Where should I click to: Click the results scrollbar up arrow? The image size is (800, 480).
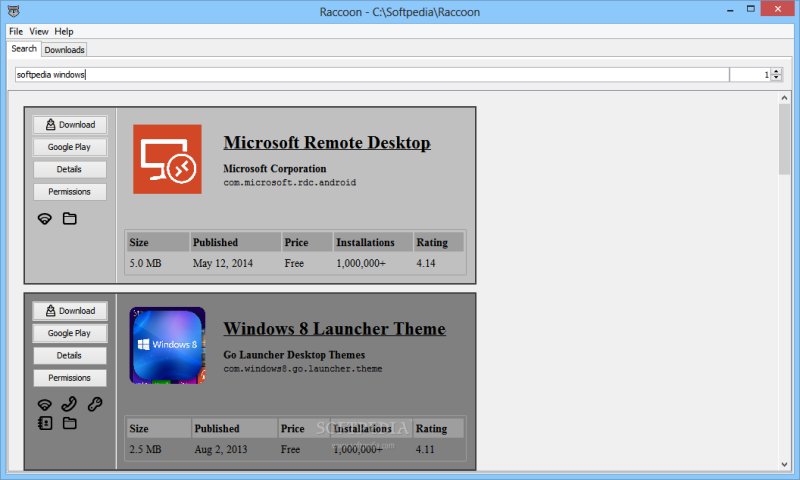784,97
